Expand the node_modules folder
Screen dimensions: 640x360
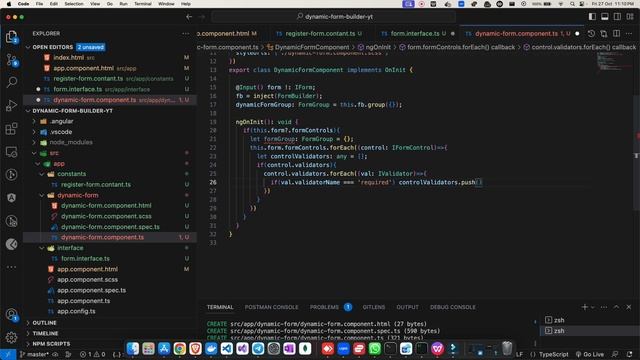(x=71, y=142)
